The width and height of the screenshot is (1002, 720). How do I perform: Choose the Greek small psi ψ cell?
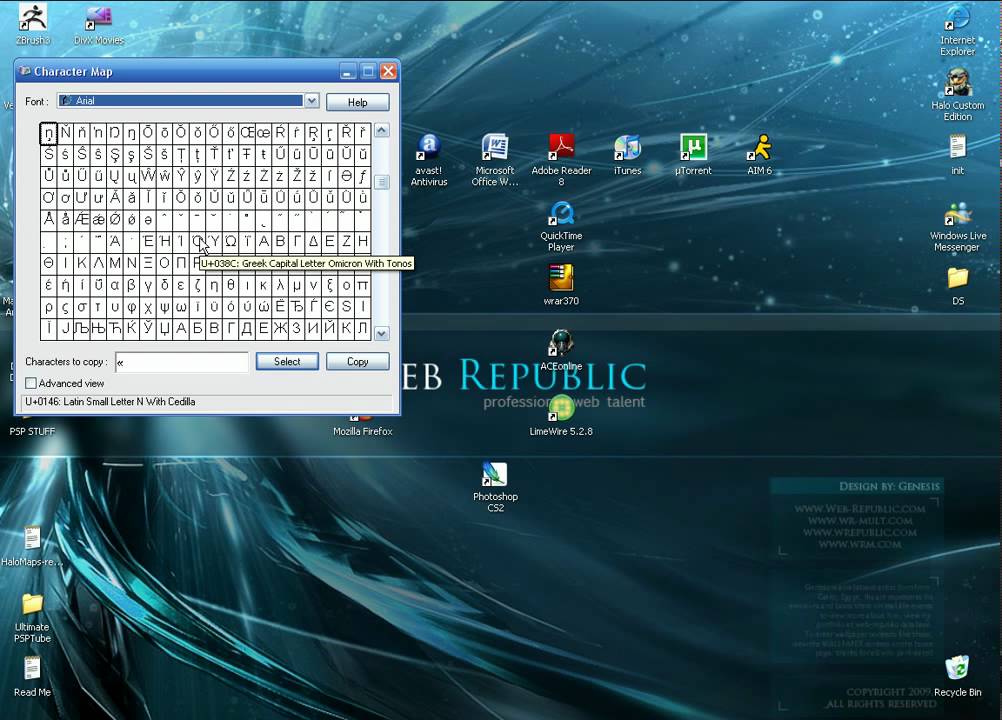(165, 307)
